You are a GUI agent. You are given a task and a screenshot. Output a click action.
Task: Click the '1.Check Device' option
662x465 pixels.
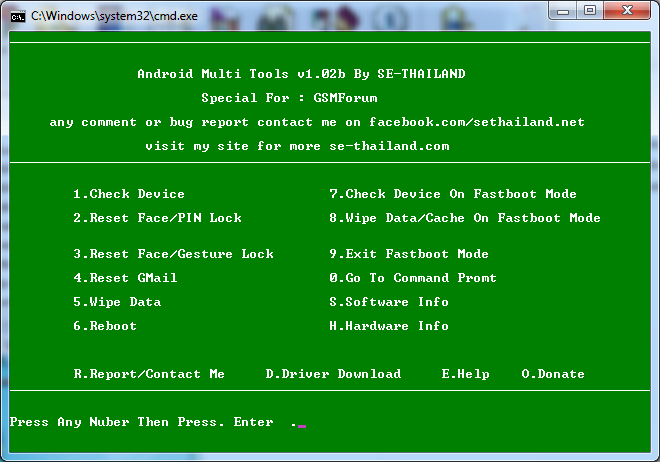click(x=129, y=194)
